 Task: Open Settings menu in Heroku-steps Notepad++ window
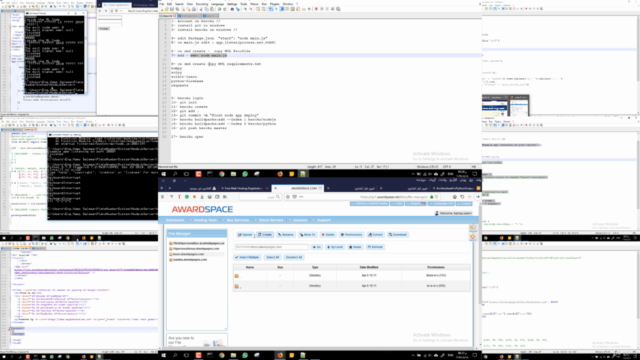pyautogui.click(x=232, y=4)
